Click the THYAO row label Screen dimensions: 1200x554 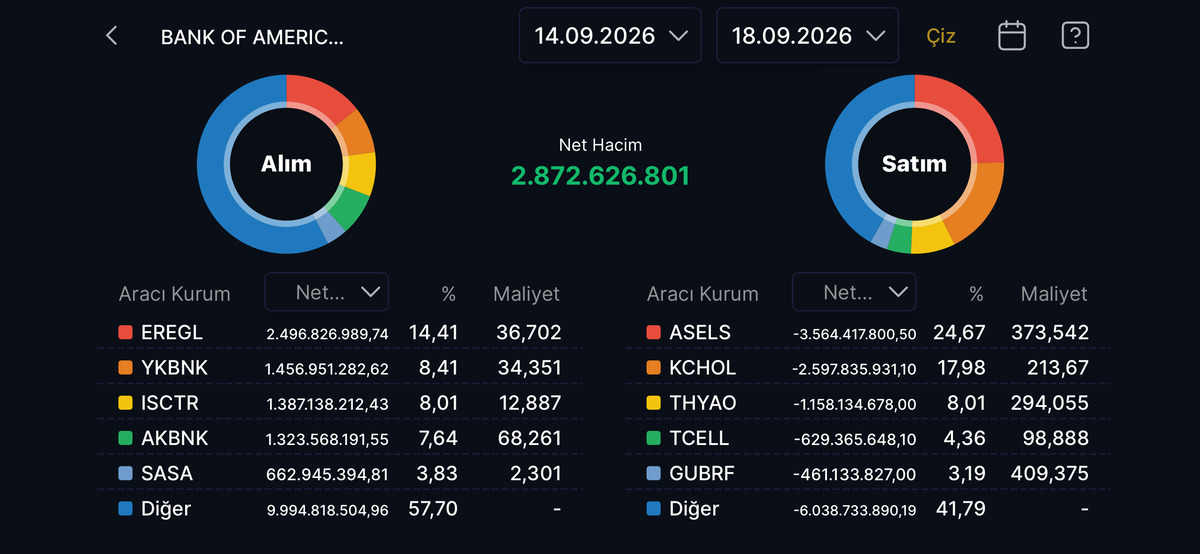tap(703, 403)
